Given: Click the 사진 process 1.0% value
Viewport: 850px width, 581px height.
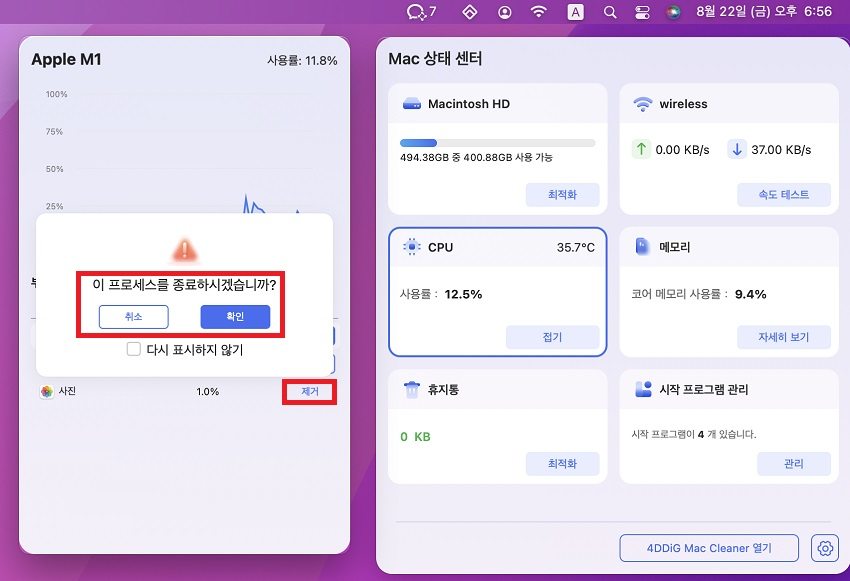Looking at the screenshot, I should click(208, 391).
